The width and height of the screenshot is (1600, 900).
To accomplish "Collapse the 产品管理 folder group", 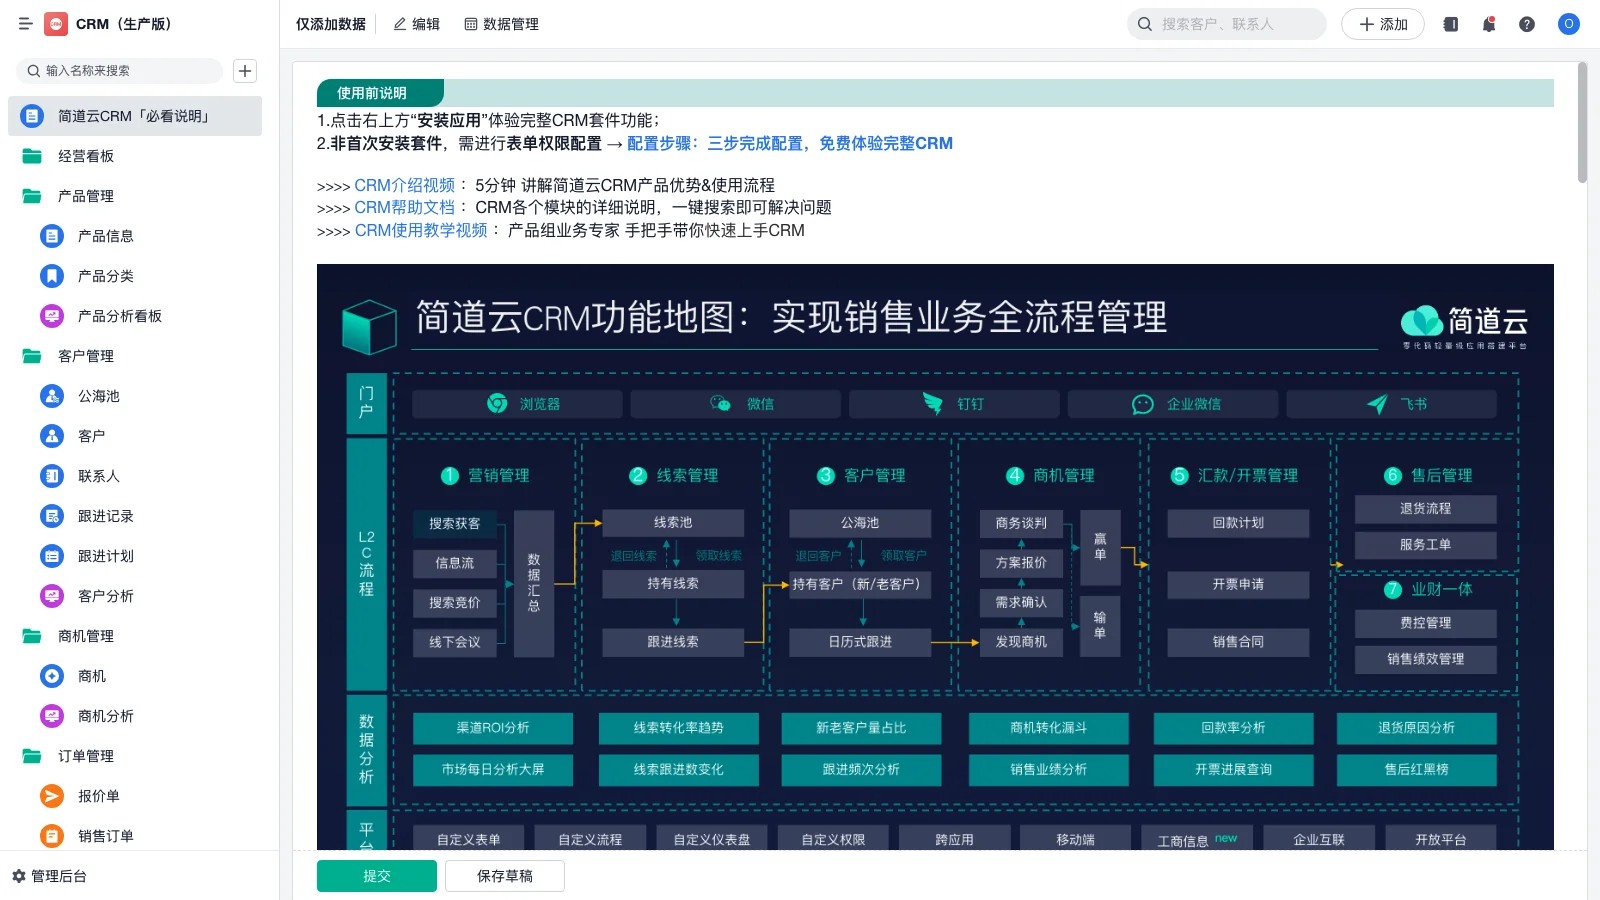I will click(x=85, y=196).
